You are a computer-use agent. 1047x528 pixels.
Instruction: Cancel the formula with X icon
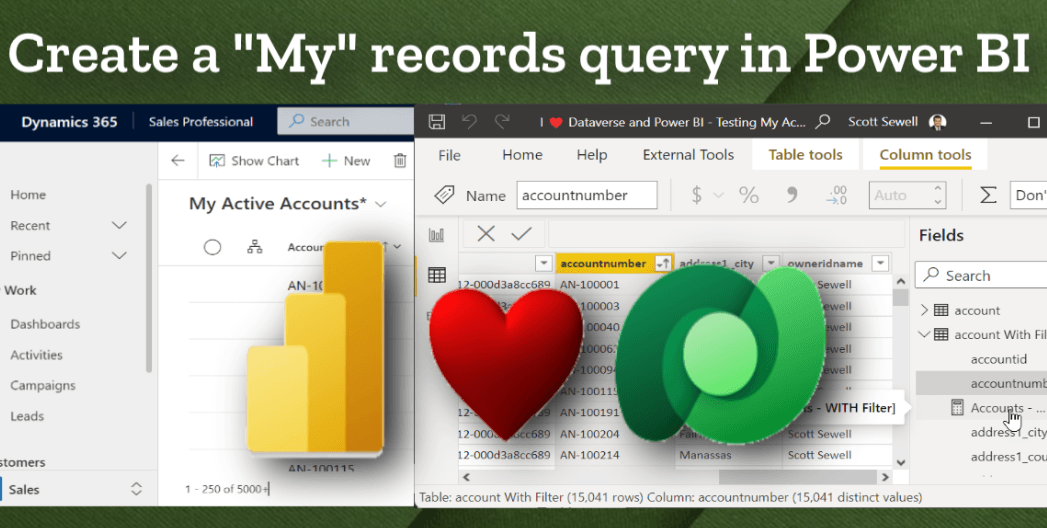click(486, 233)
